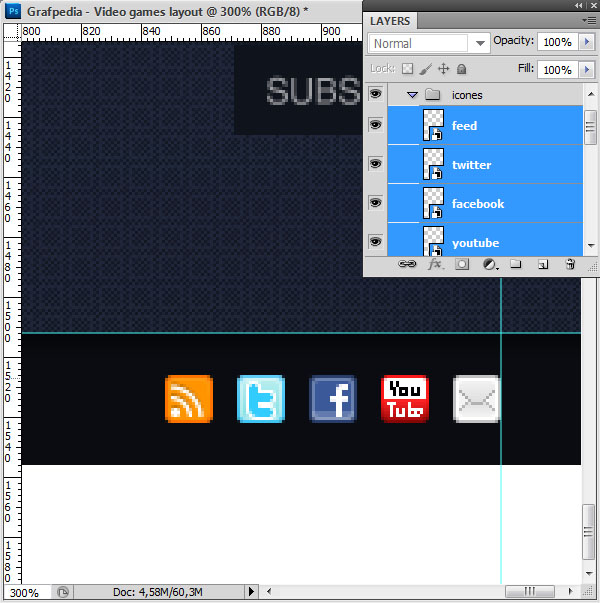The height and width of the screenshot is (603, 600).
Task: Click the status bar preview icon
Action: 63,592
